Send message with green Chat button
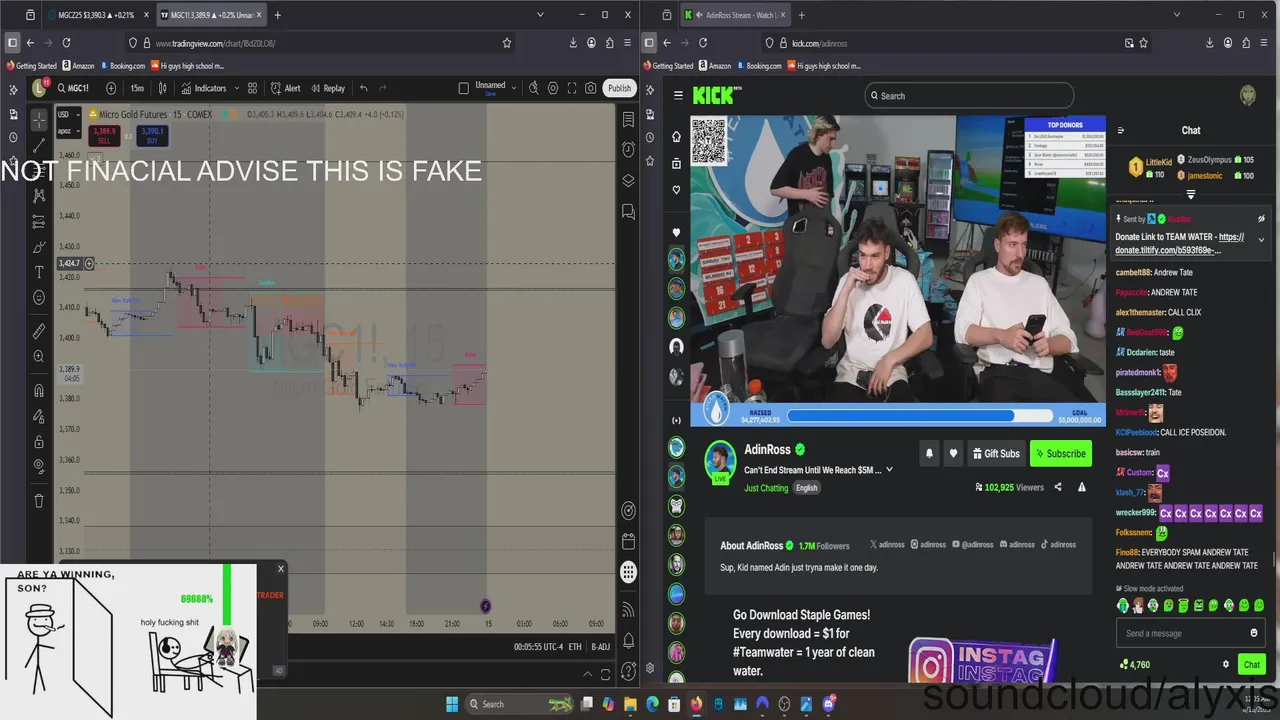The image size is (1280, 720). click(x=1251, y=664)
